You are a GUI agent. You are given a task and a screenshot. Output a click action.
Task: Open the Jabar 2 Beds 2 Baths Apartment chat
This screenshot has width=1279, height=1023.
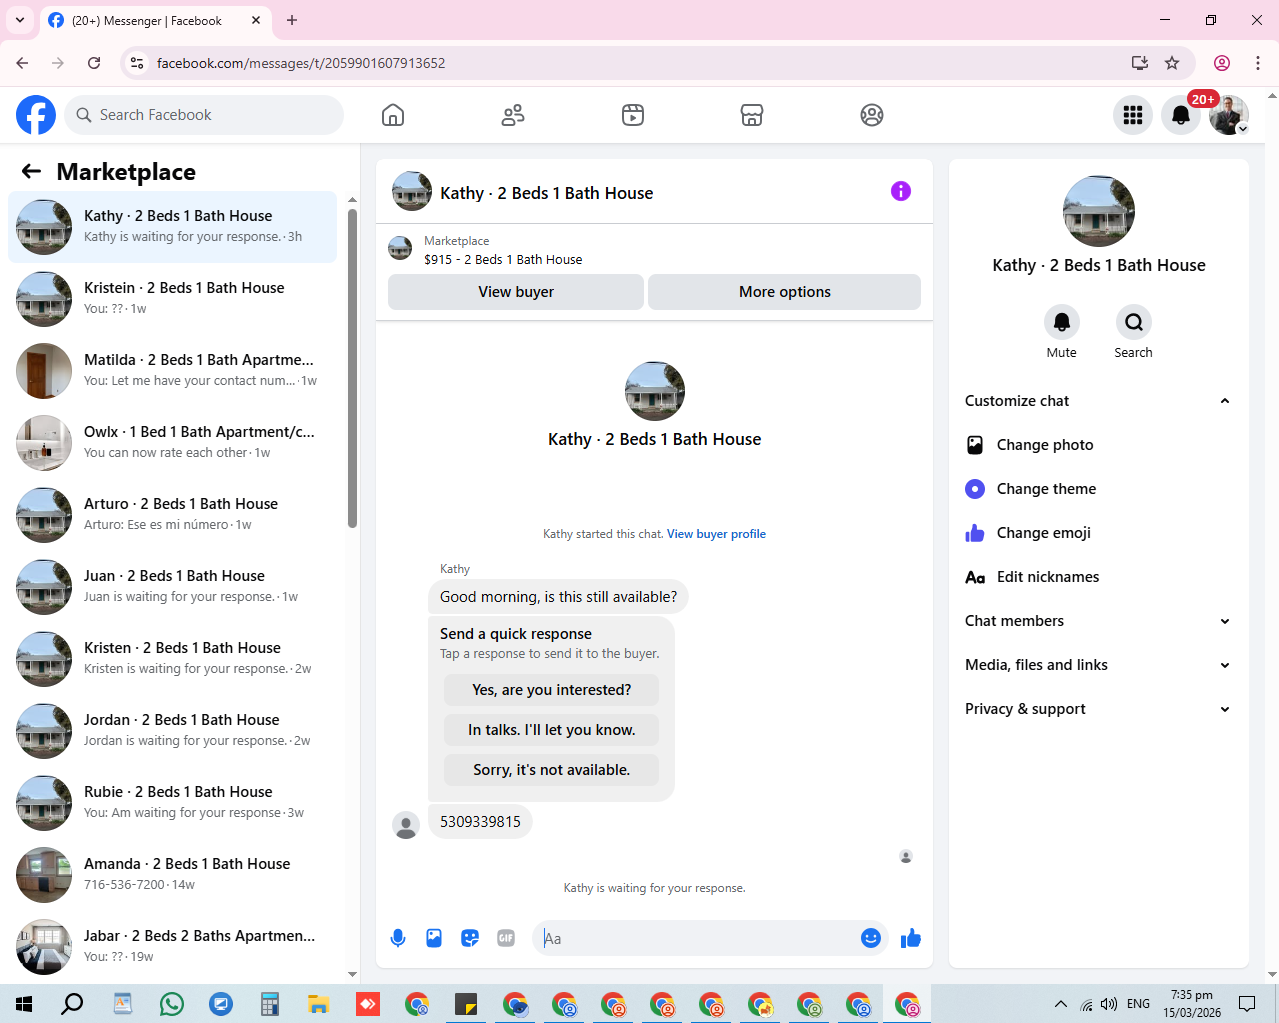pos(173,947)
